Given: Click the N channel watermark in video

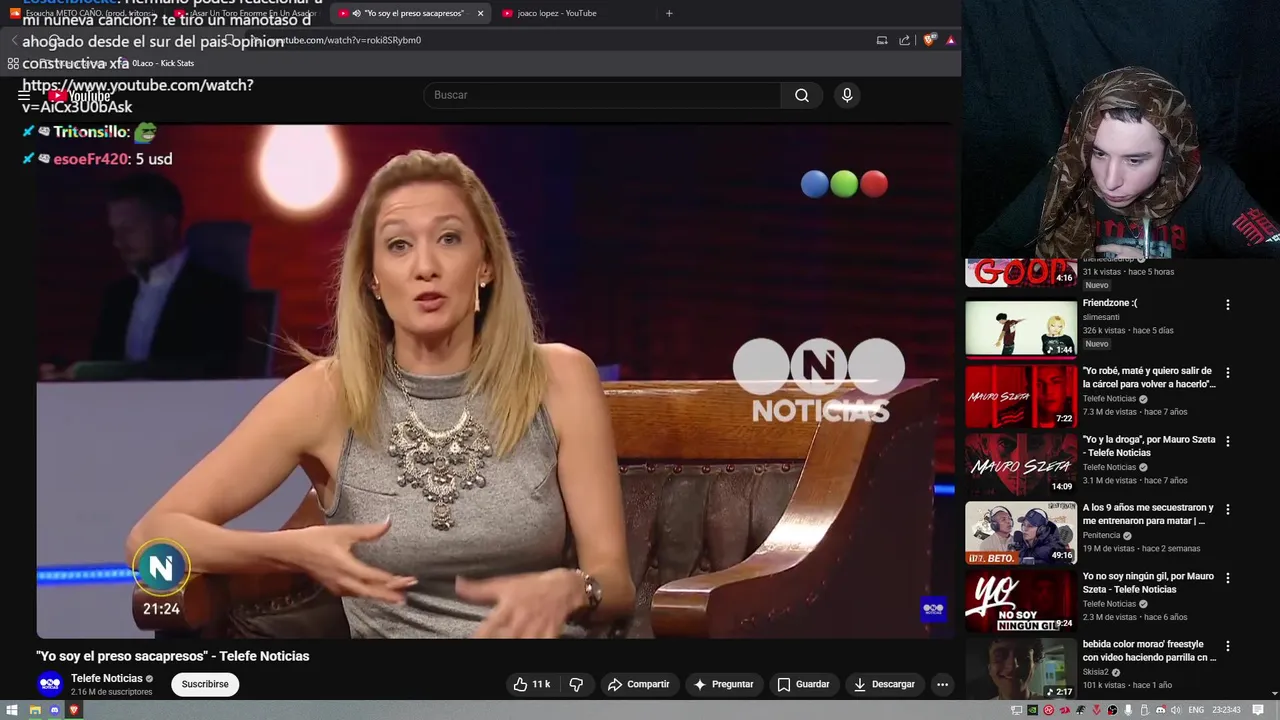Looking at the screenshot, I should click(161, 568).
